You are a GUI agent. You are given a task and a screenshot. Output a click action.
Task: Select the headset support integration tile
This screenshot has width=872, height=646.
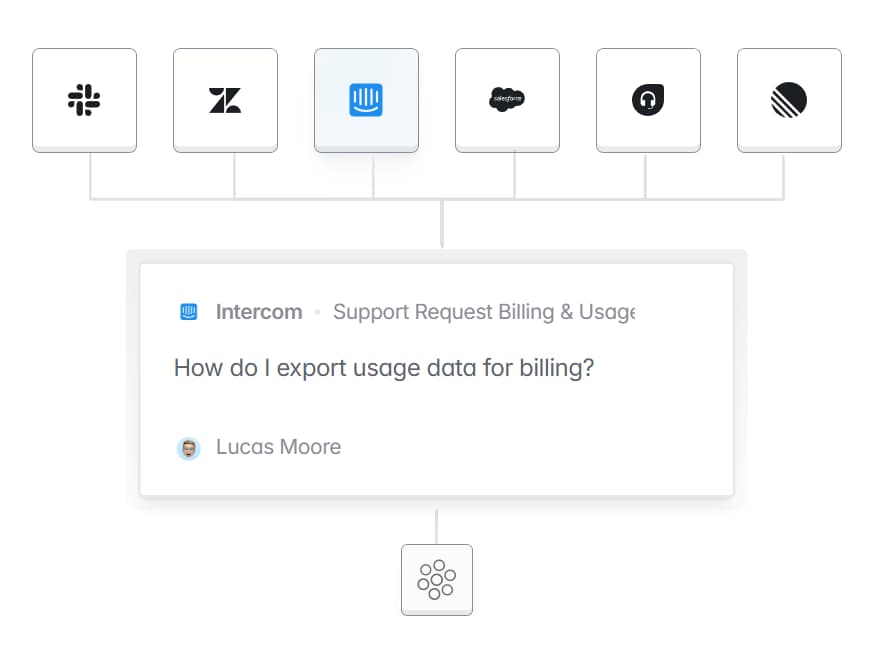pos(648,100)
